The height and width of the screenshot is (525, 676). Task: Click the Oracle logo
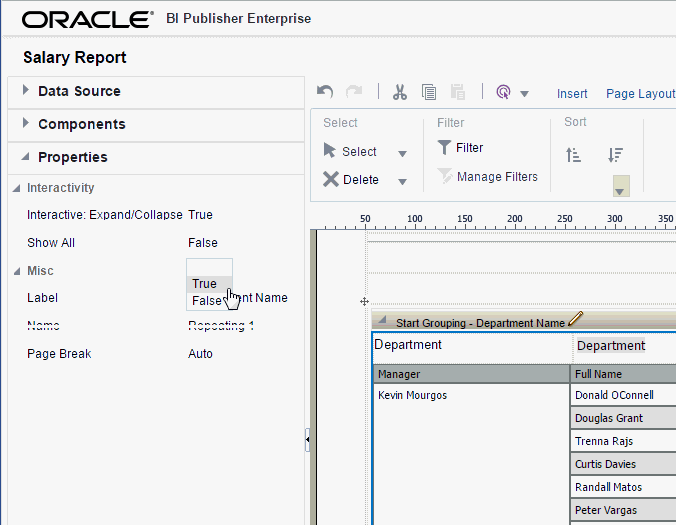(88, 19)
